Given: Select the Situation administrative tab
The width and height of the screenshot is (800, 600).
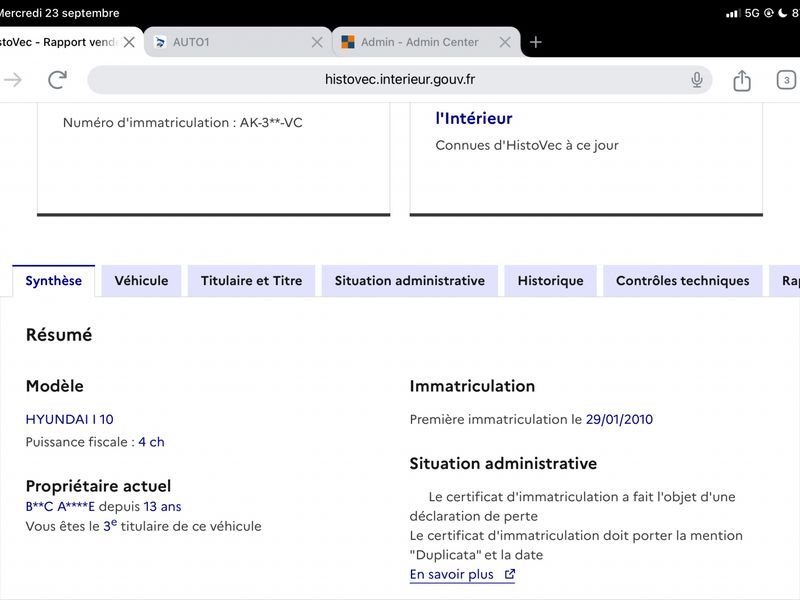Looking at the screenshot, I should [410, 281].
